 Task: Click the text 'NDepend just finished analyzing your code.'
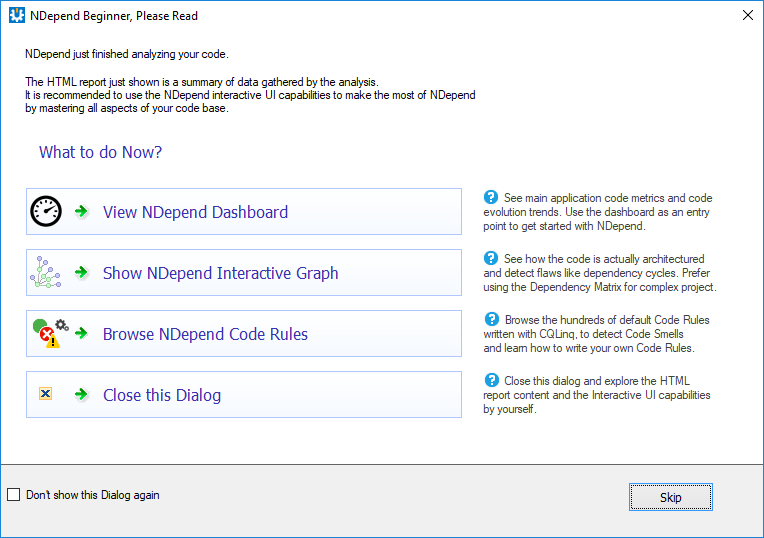127,54
